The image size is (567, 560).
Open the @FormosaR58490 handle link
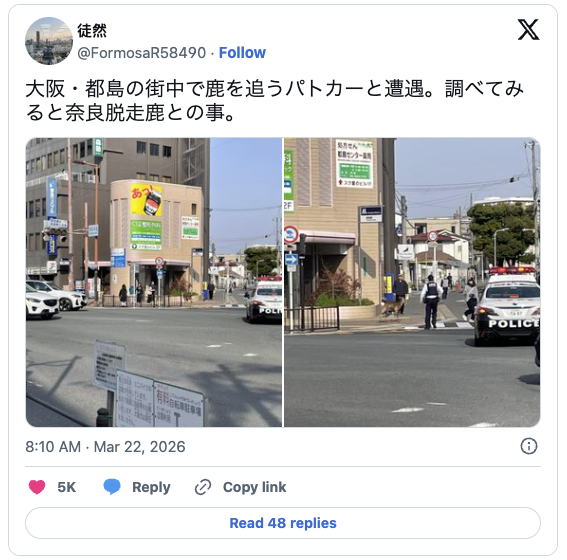[x=142, y=53]
